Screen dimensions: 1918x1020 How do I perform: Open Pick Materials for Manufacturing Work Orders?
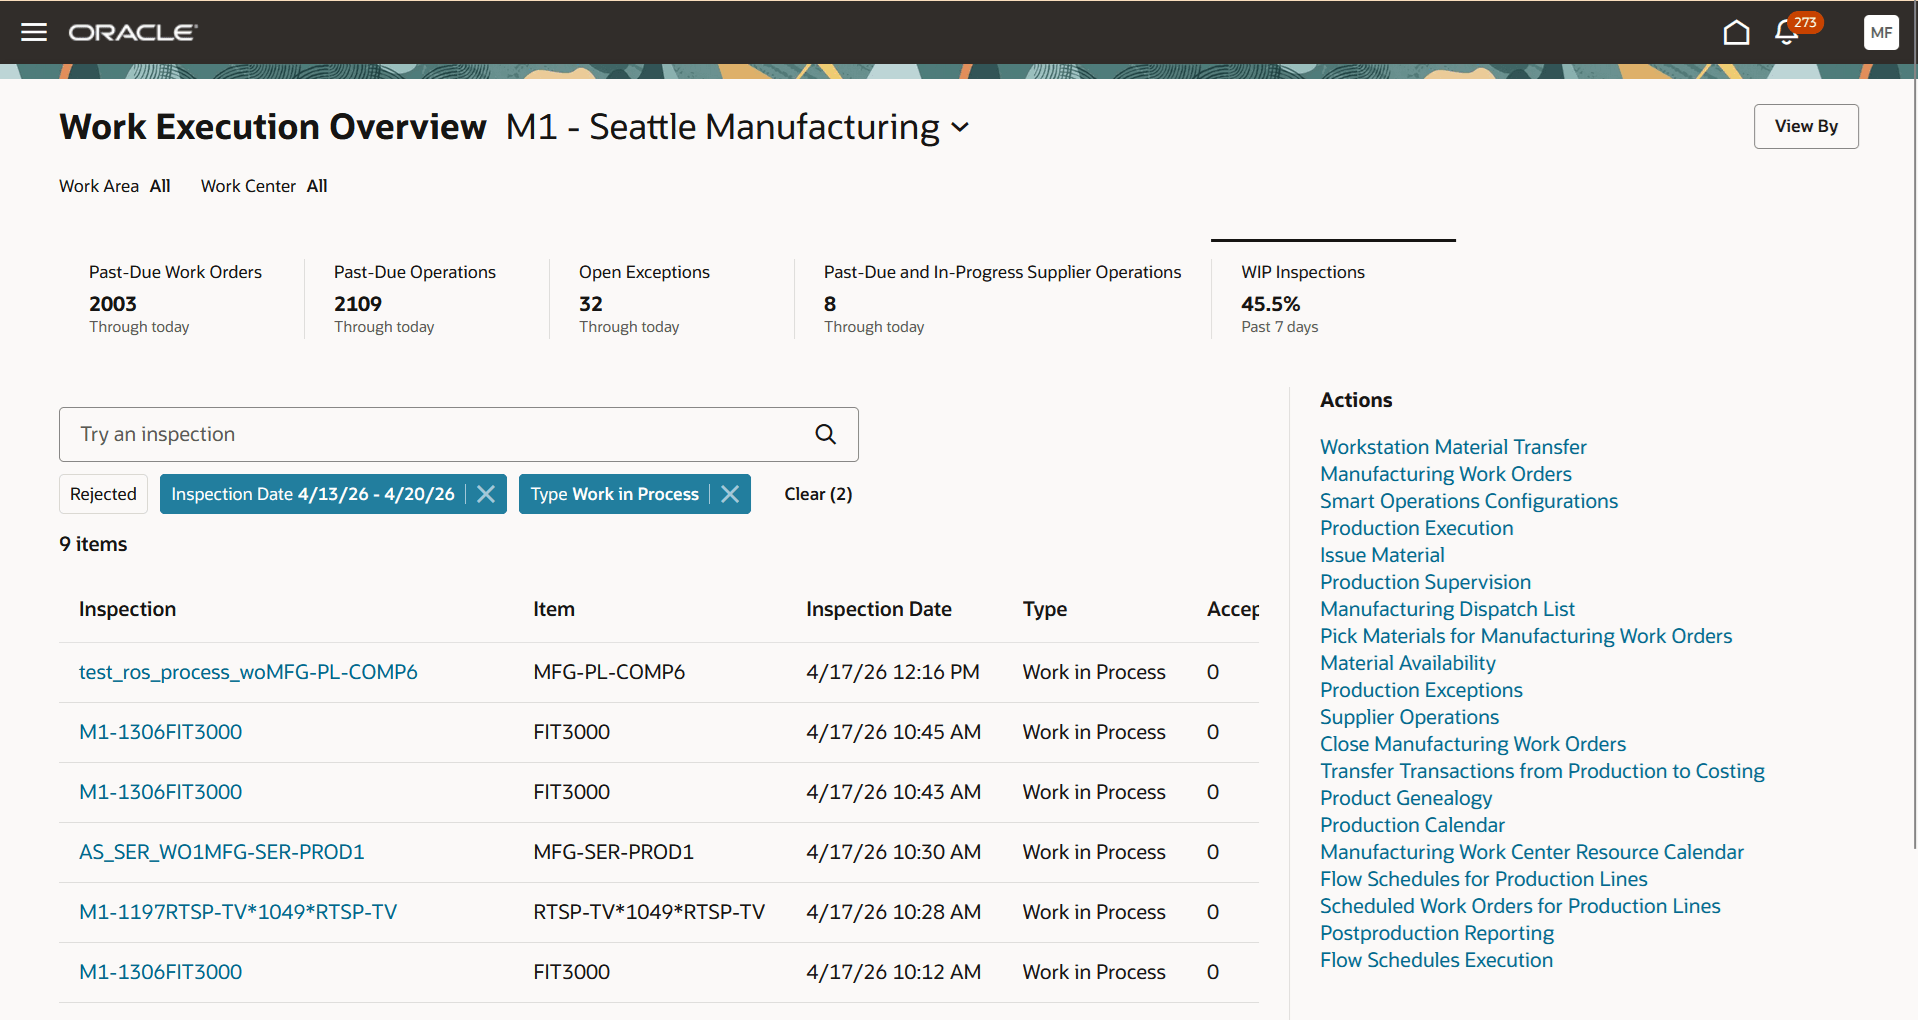click(1526, 636)
